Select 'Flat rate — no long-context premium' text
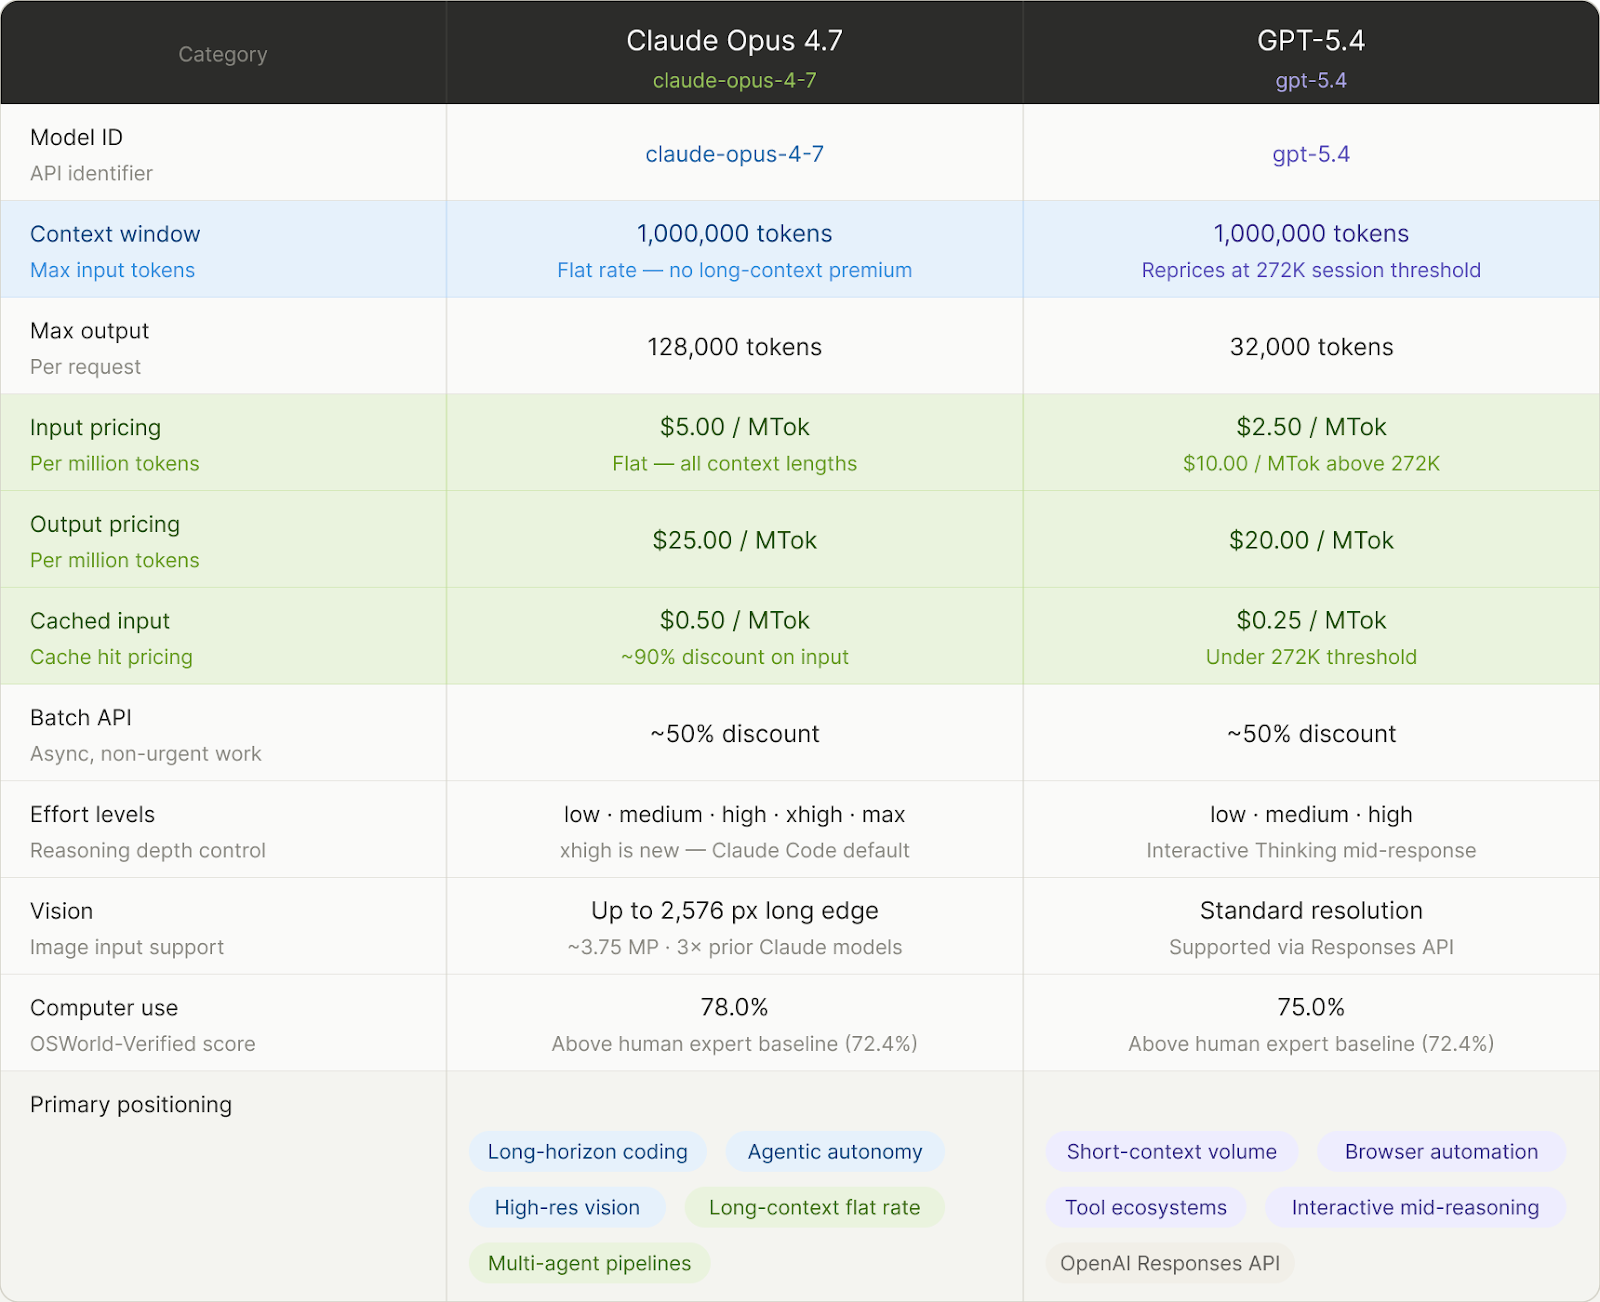This screenshot has width=1600, height=1302. (734, 270)
